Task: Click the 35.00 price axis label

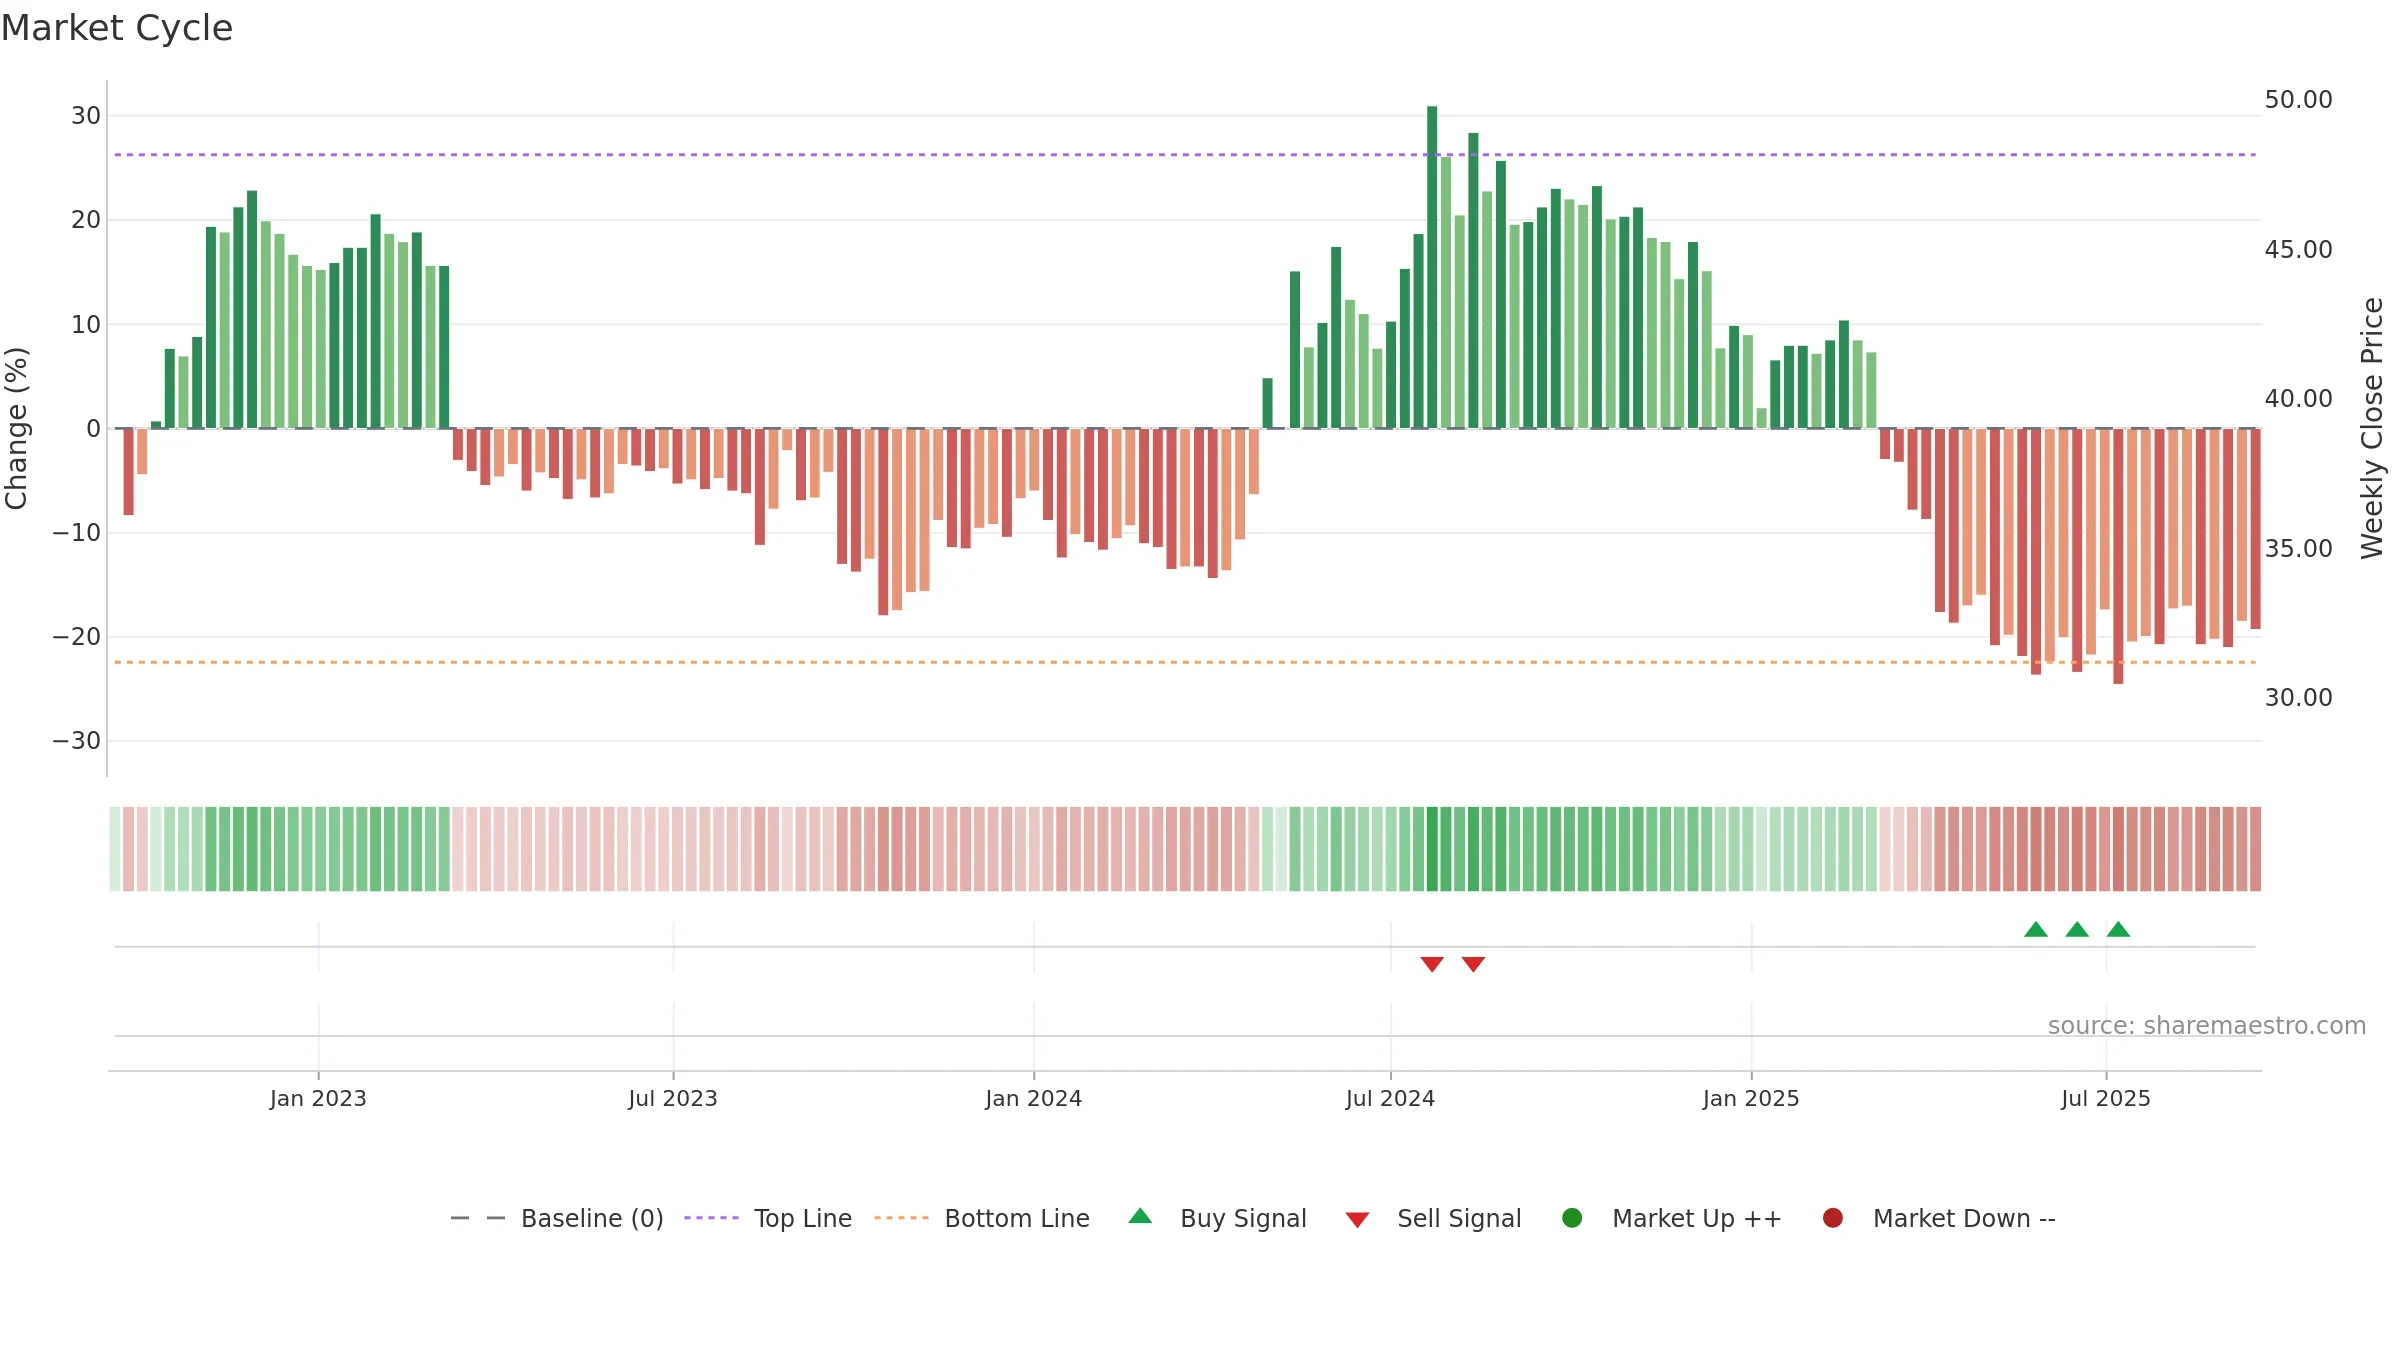Action: (x=2298, y=548)
